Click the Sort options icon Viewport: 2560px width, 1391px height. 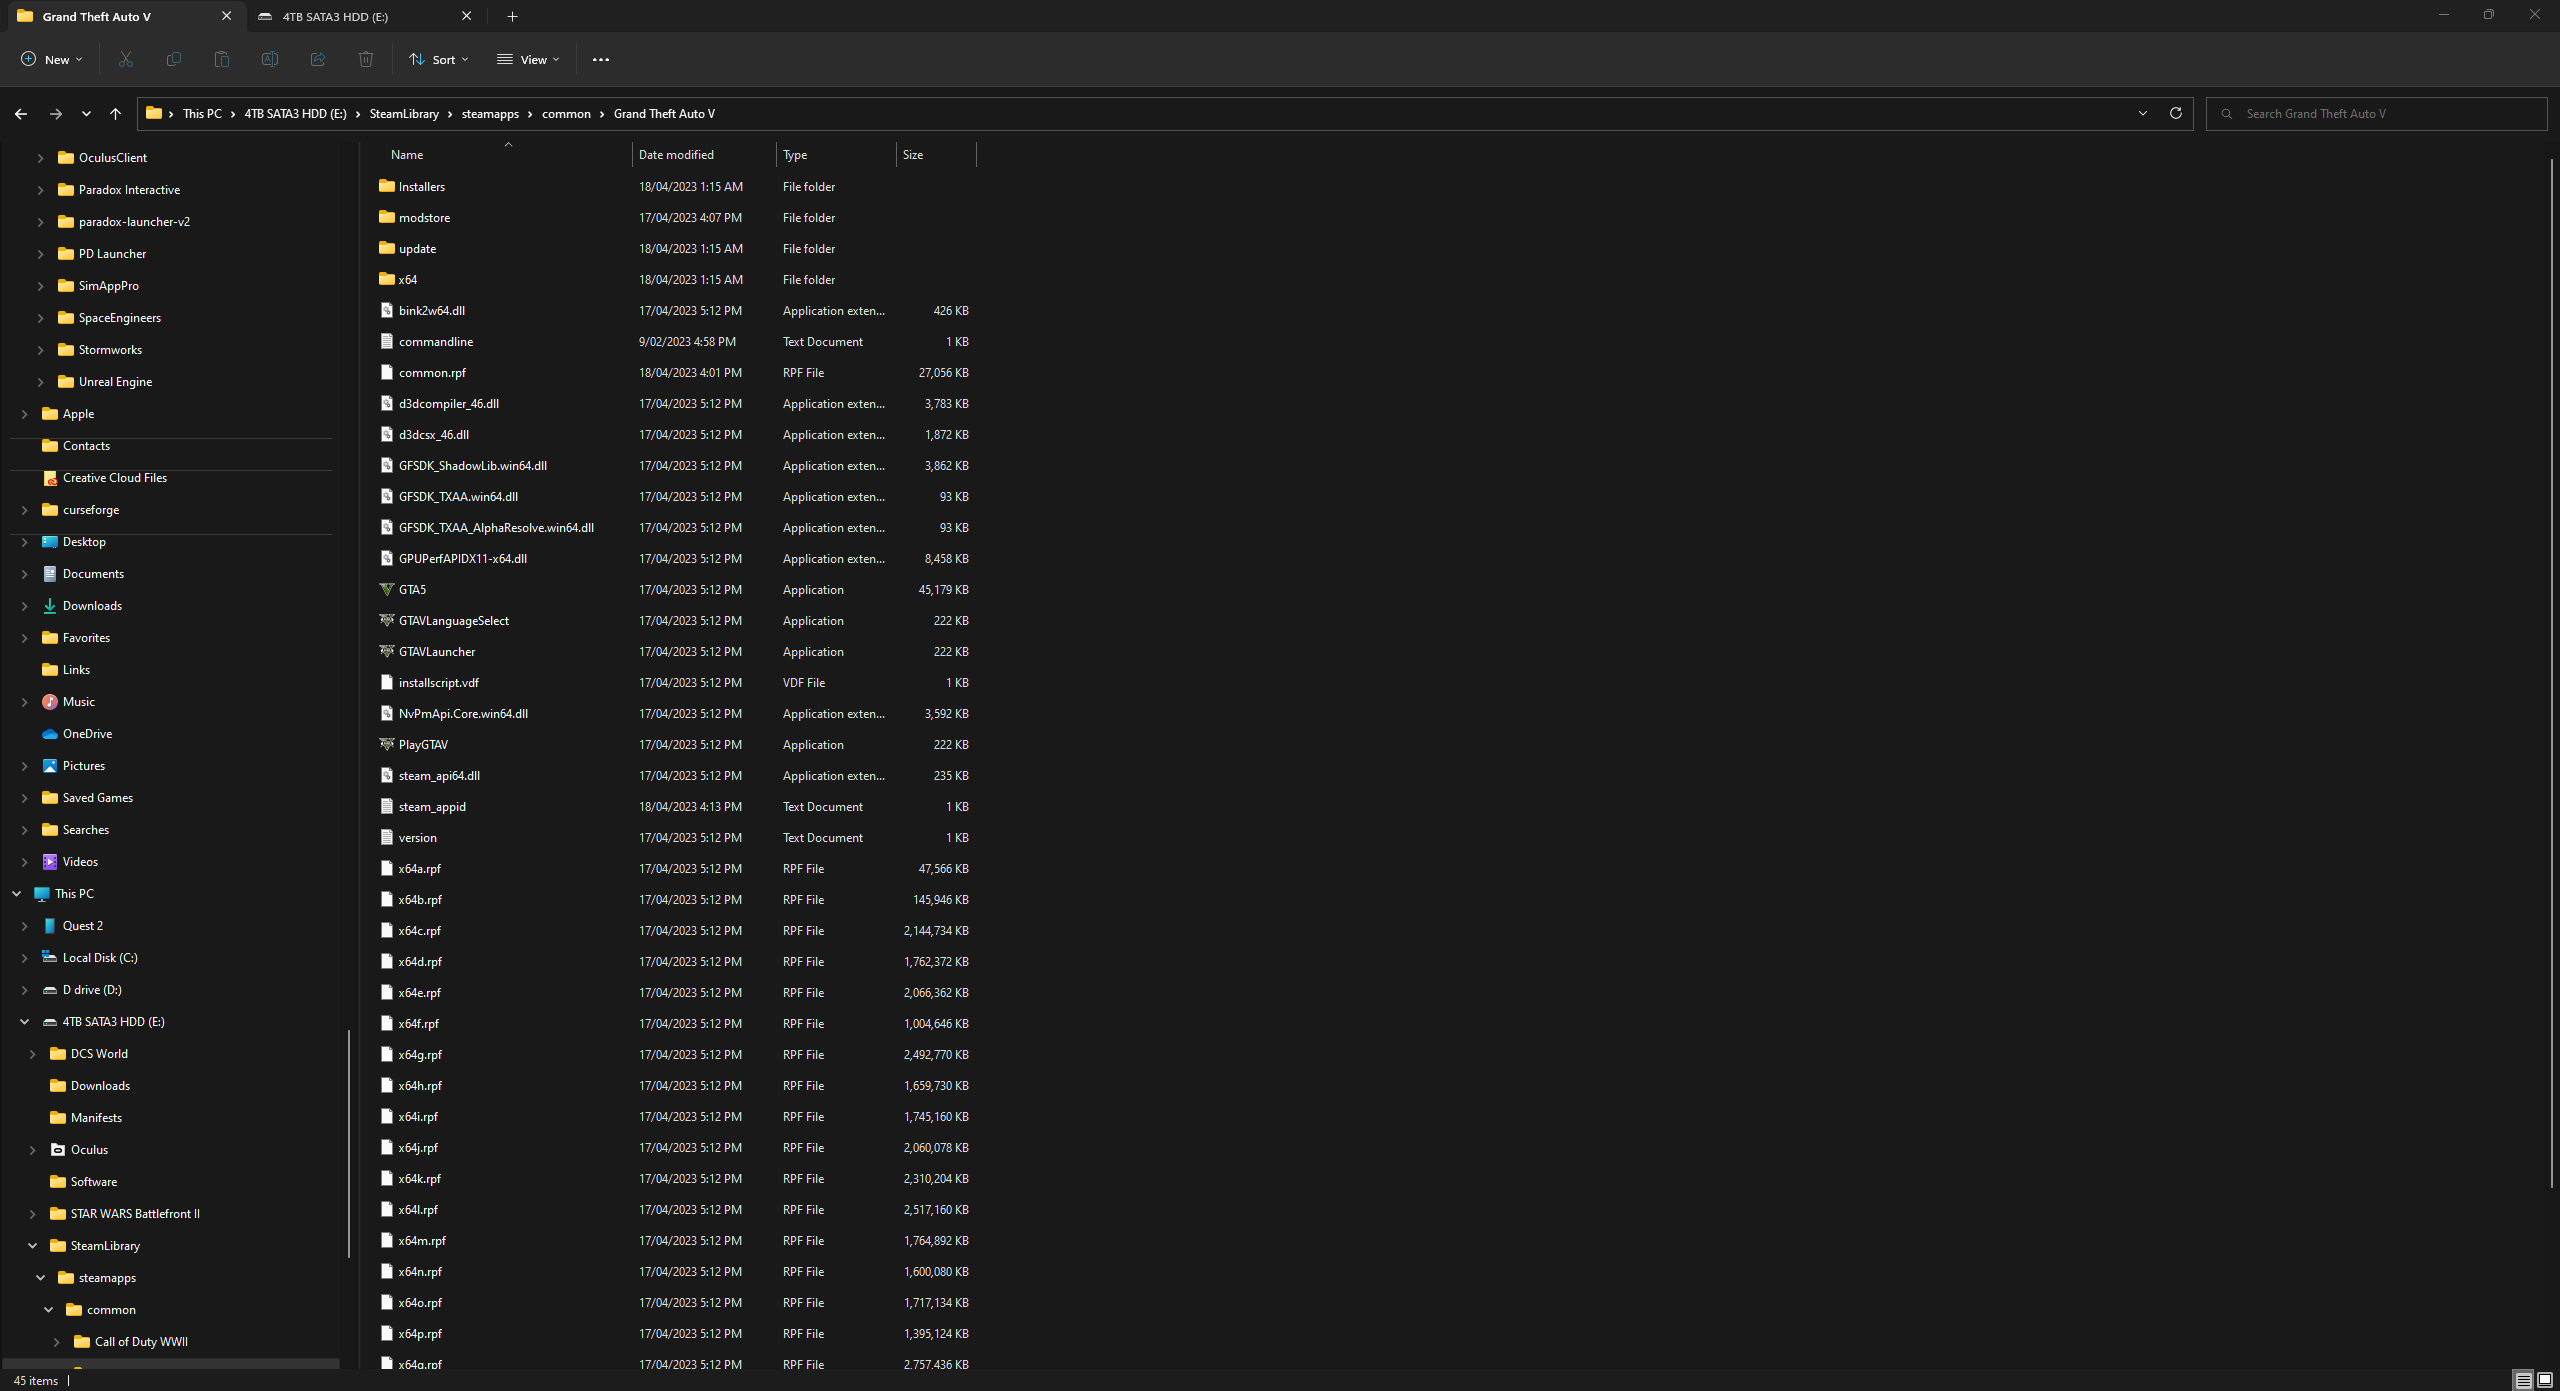pos(418,58)
